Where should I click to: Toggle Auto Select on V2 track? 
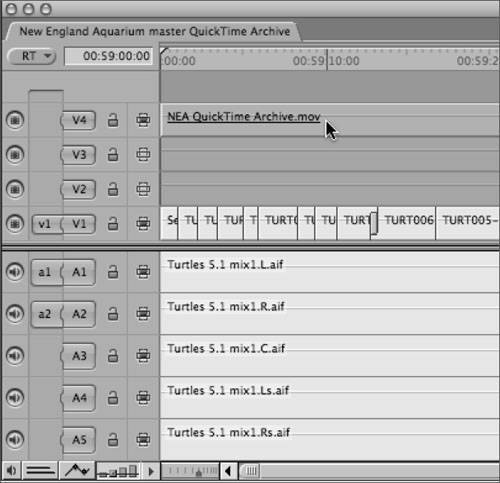[143, 189]
